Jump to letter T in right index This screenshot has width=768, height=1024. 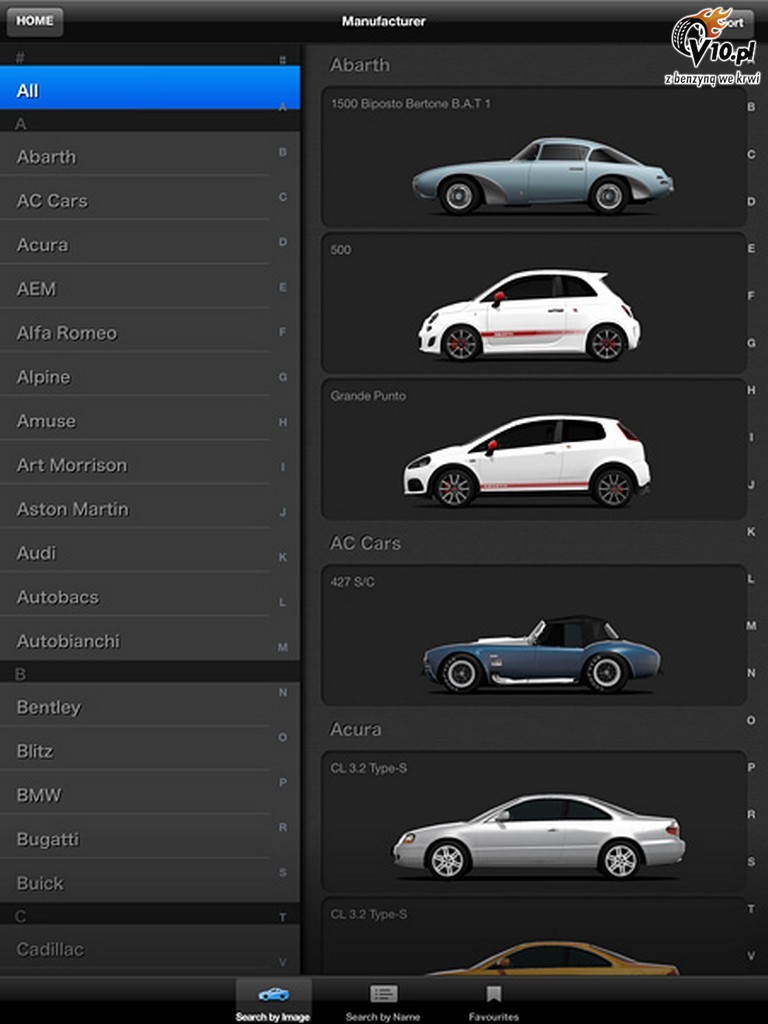[x=751, y=908]
